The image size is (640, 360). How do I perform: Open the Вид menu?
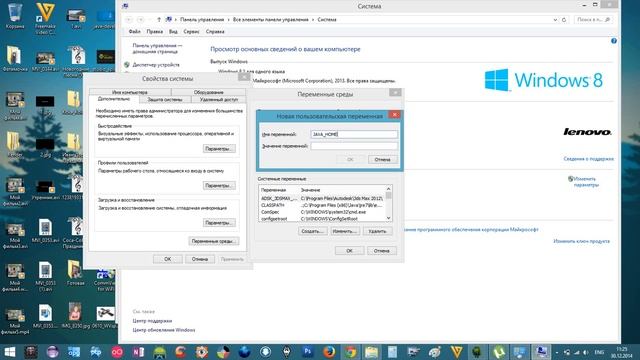(173, 31)
